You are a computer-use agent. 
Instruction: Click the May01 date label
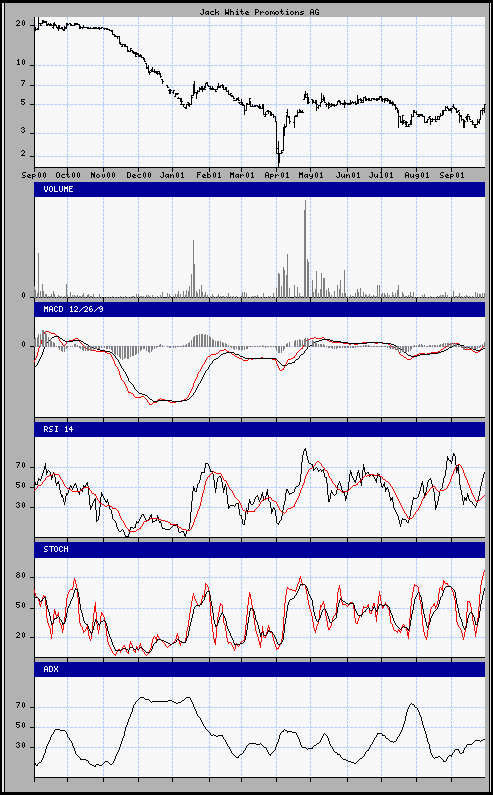pyautogui.click(x=311, y=175)
